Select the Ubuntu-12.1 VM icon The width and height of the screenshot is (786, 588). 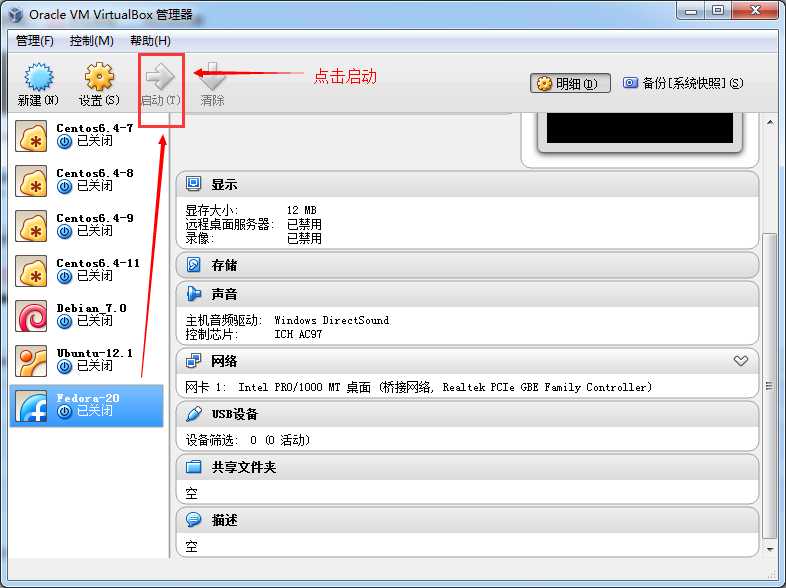[x=31, y=361]
